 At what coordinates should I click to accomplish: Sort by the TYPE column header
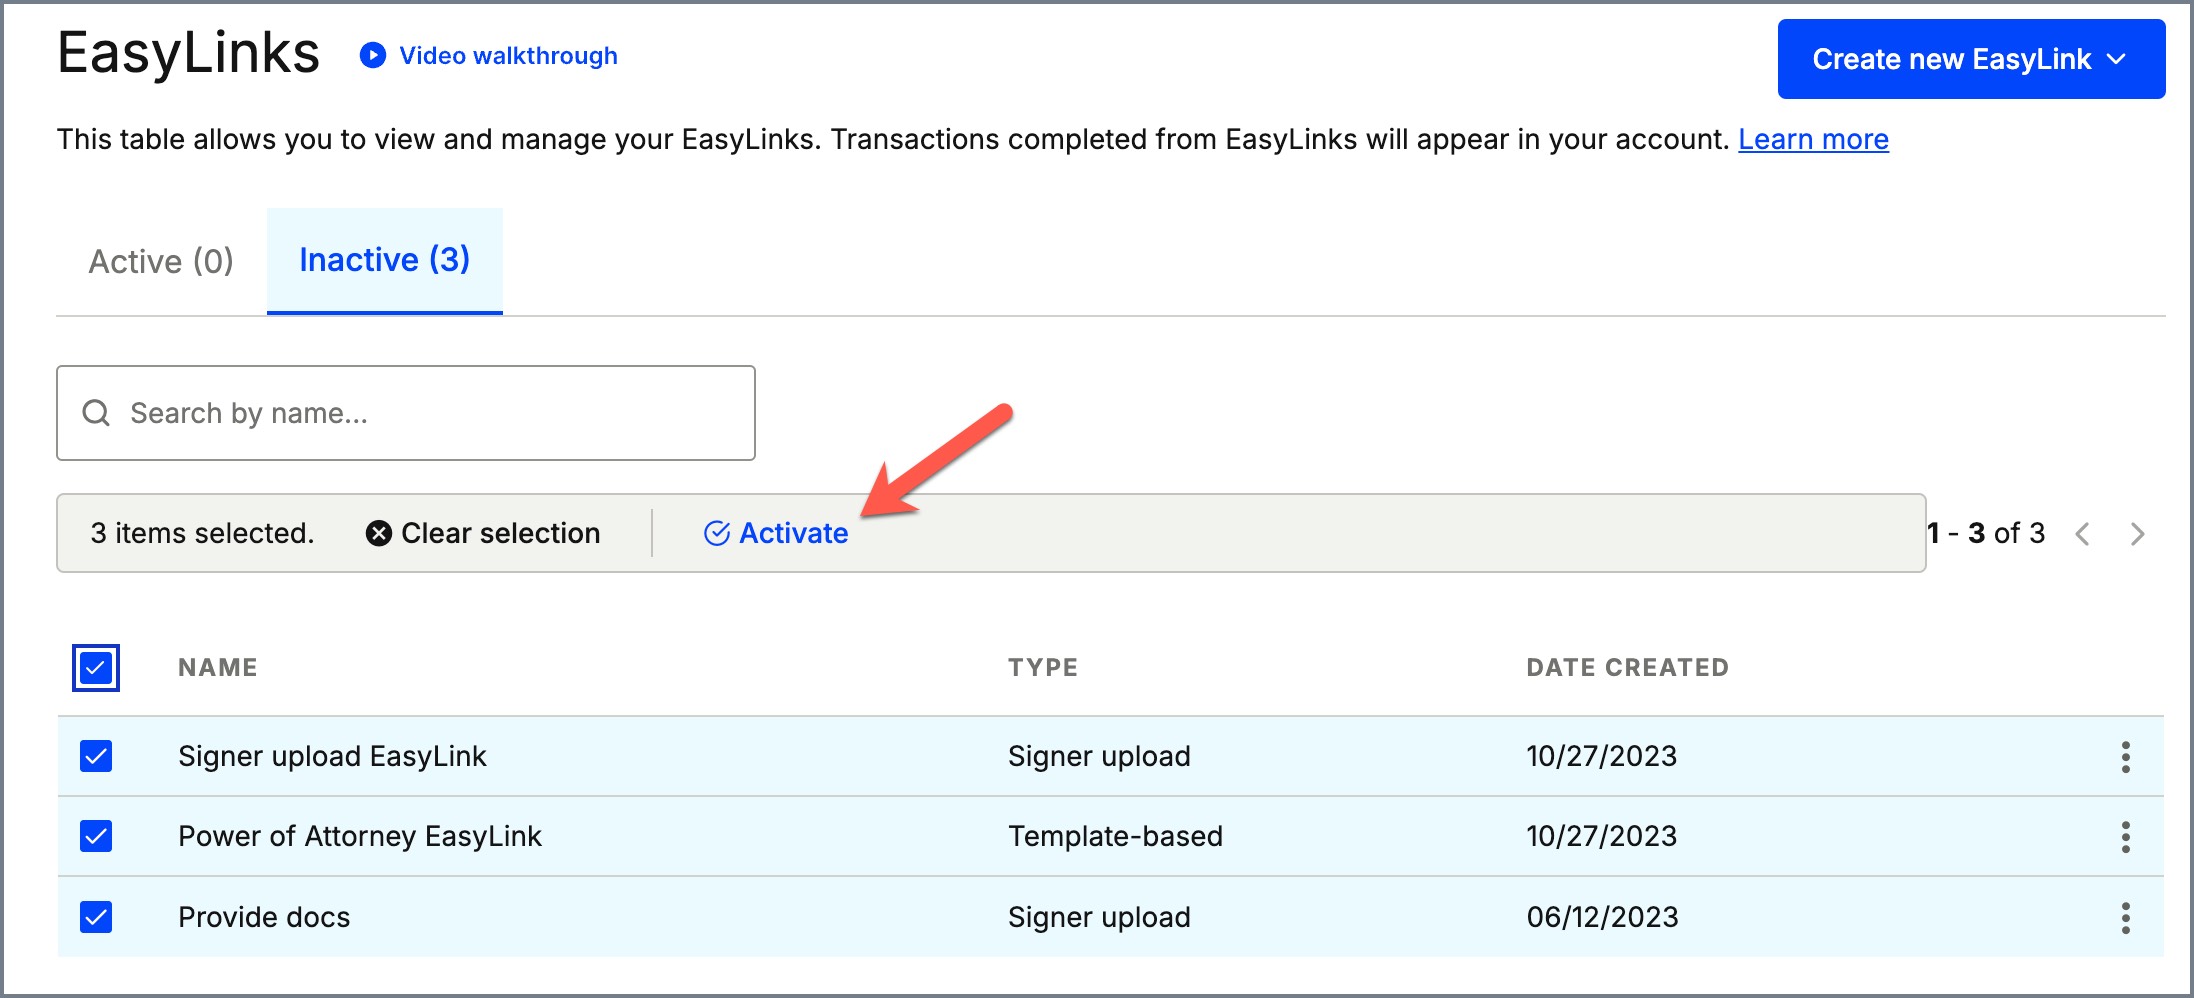coord(1043,667)
